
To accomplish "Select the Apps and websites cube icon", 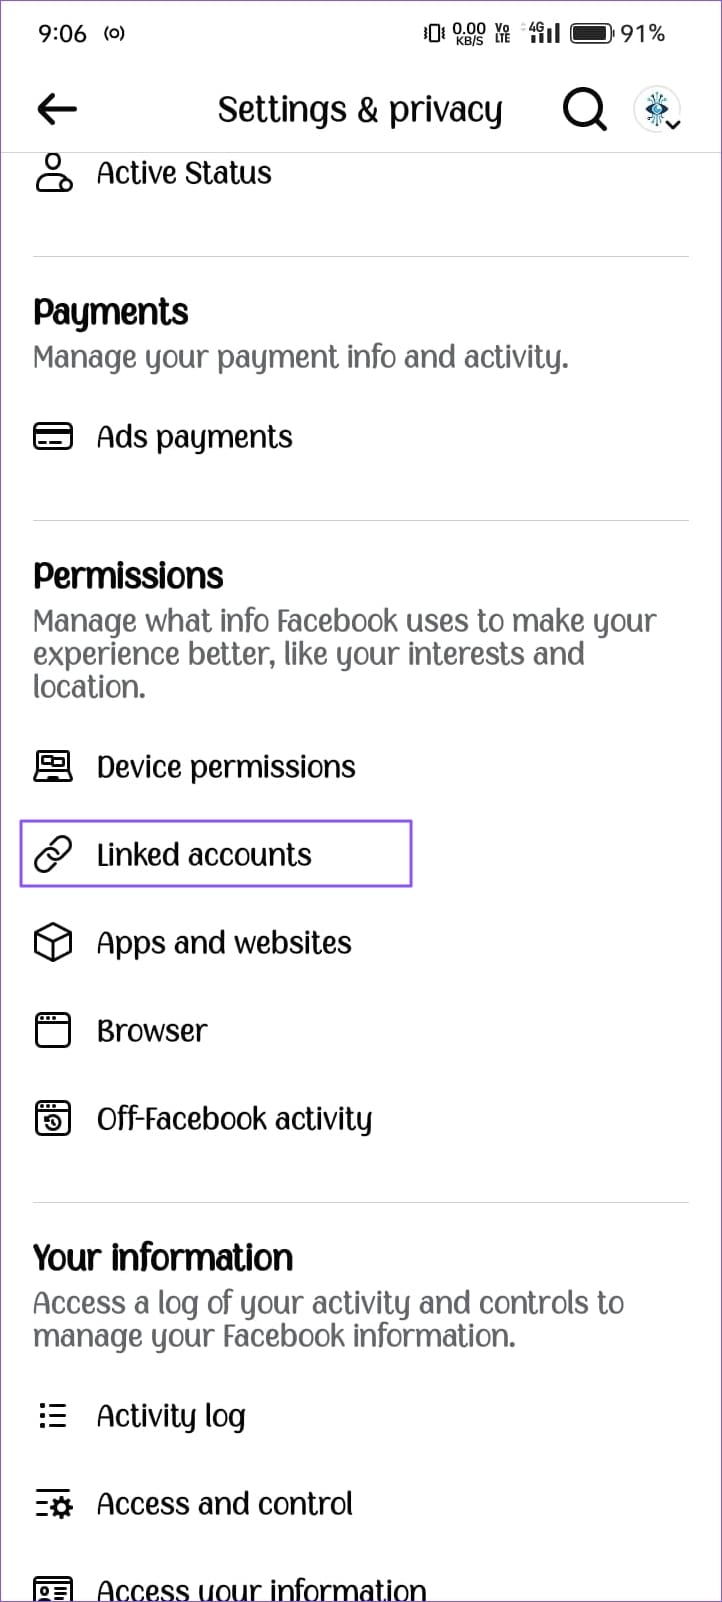I will (52, 942).
